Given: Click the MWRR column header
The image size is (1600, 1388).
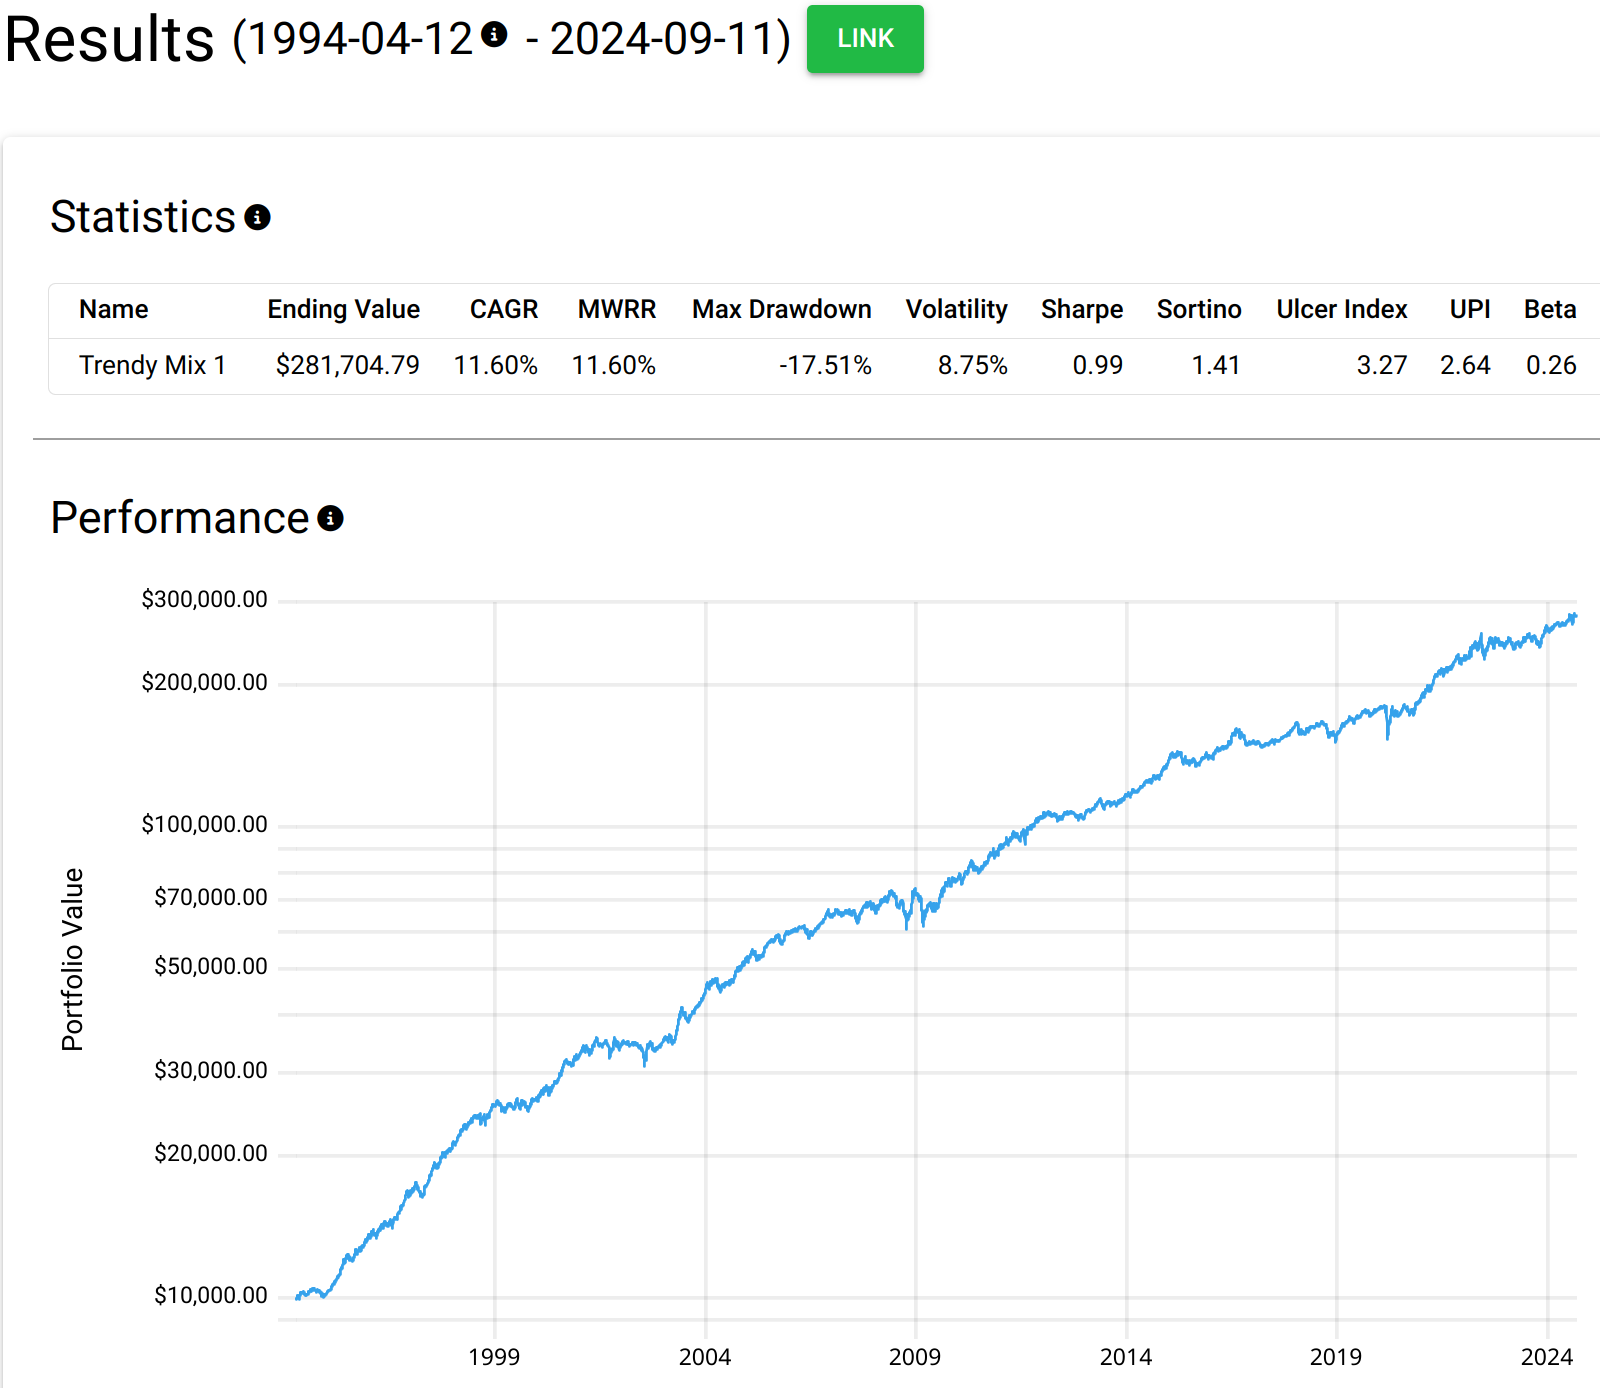Looking at the screenshot, I should 617,310.
